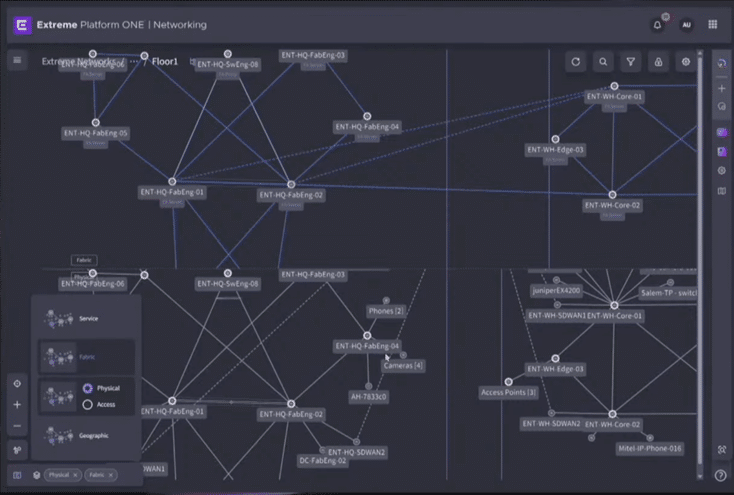Viewport: 734px width, 495px height.
Task: Click the DC-FabEng-02 label
Action: (x=323, y=461)
